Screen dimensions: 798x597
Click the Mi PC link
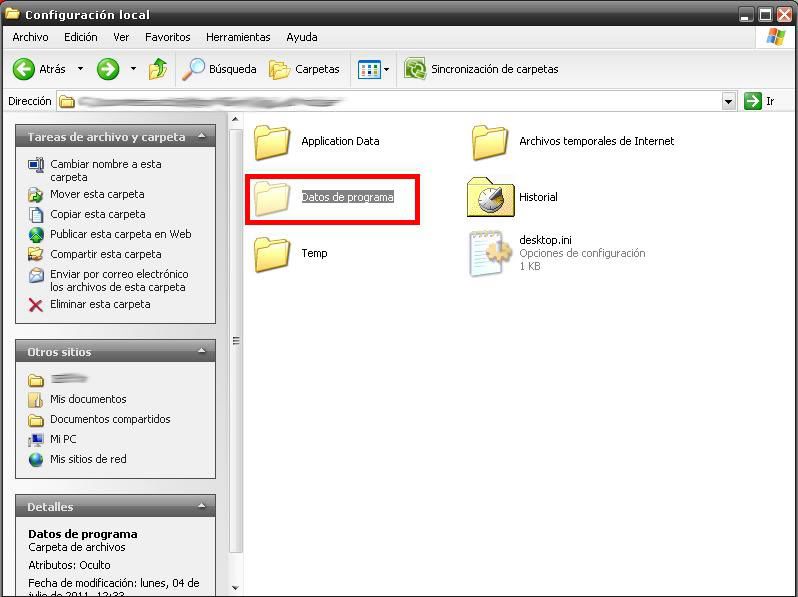[63, 439]
